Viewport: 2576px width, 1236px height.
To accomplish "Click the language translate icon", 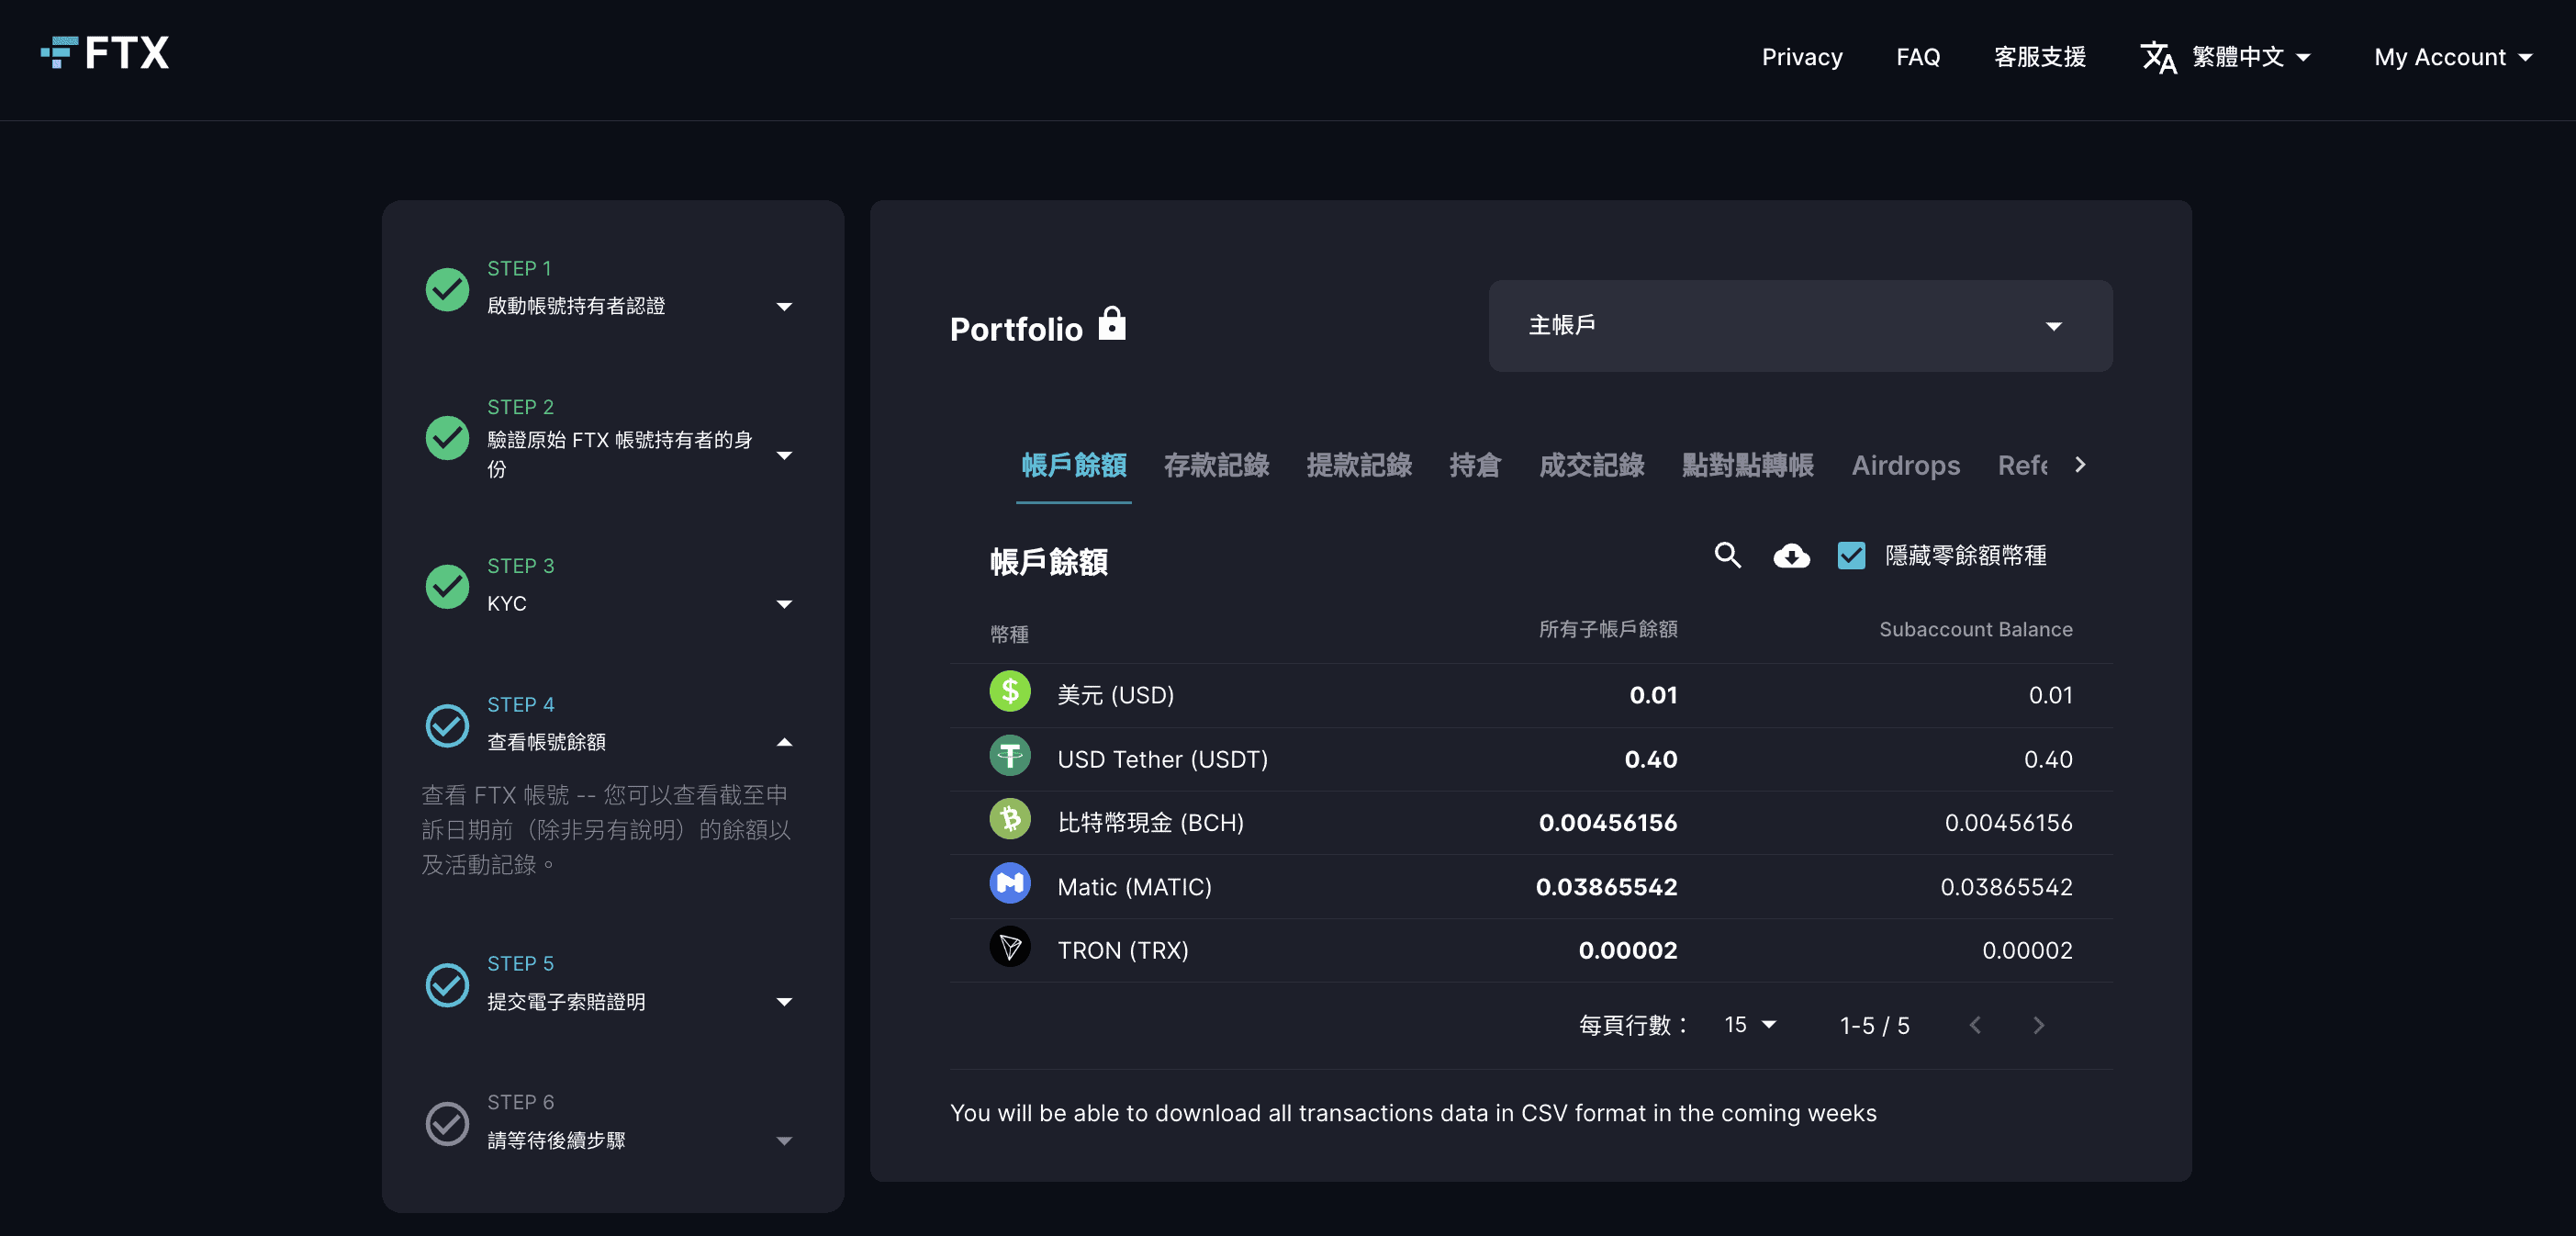I will tap(2158, 57).
